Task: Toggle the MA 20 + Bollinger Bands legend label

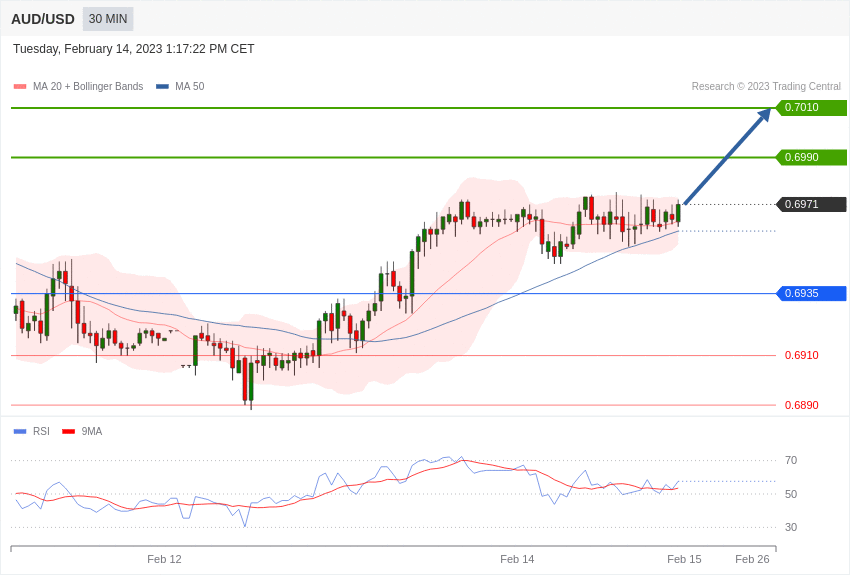Action: pyautogui.click(x=88, y=87)
